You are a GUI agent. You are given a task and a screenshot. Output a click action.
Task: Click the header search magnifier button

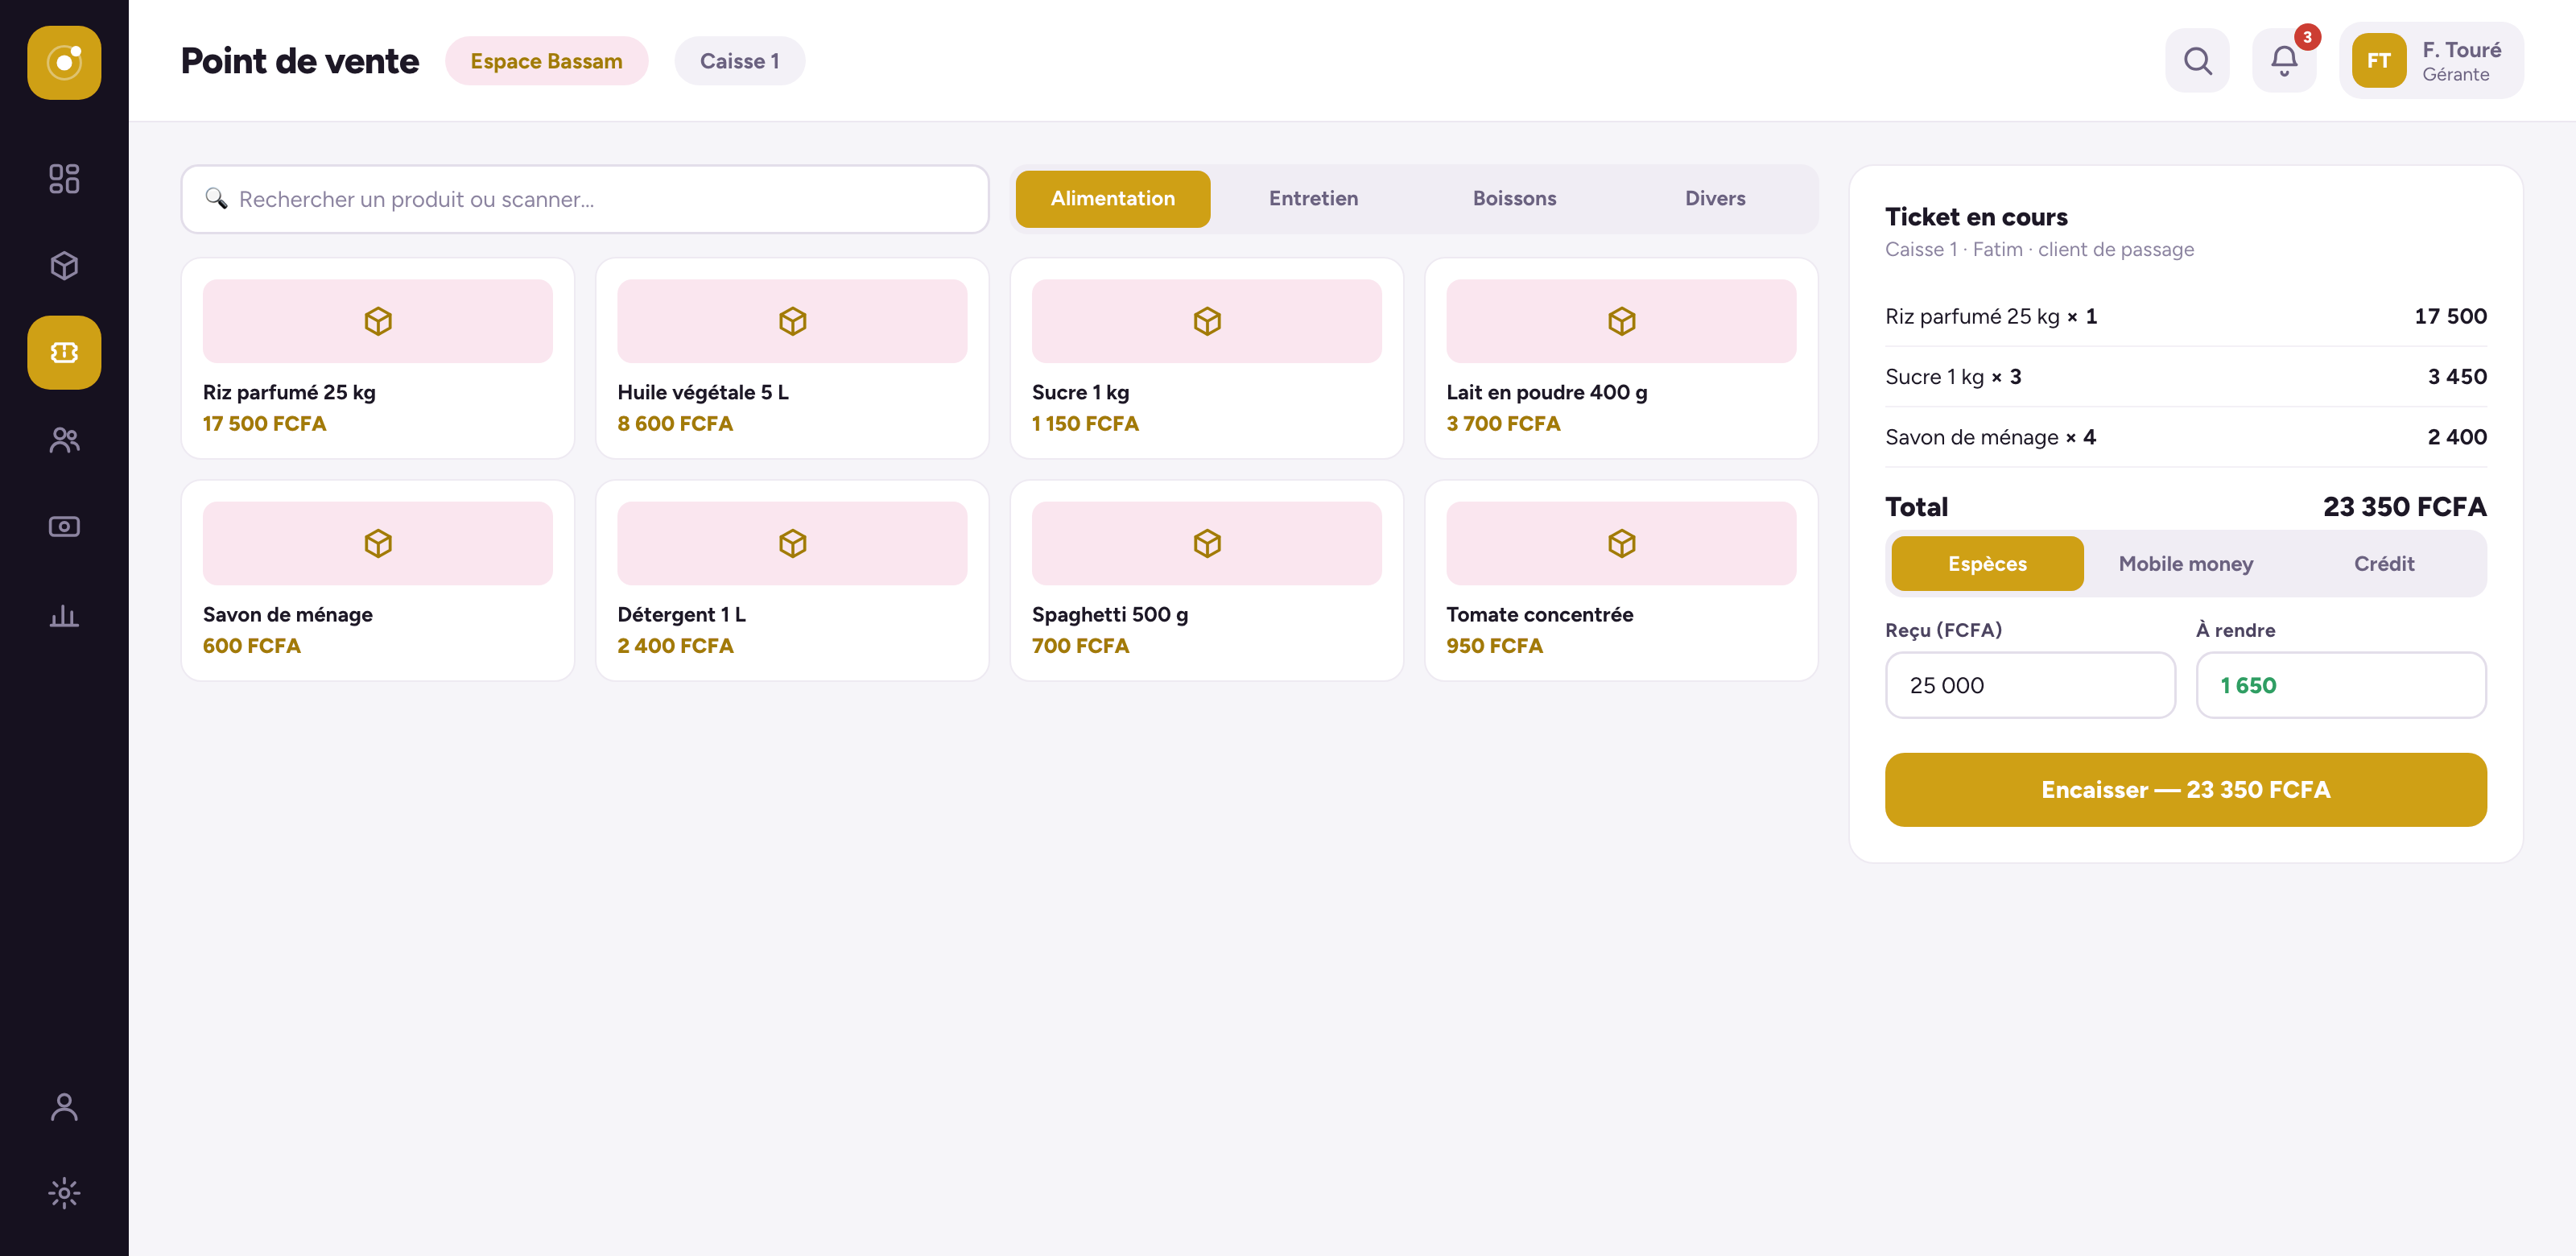pyautogui.click(x=2197, y=61)
